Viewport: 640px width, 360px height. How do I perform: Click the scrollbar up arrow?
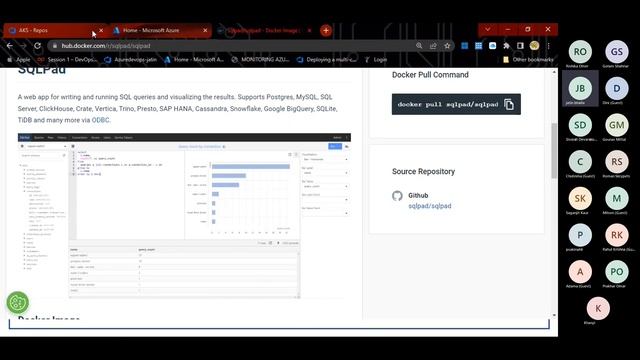[554, 72]
